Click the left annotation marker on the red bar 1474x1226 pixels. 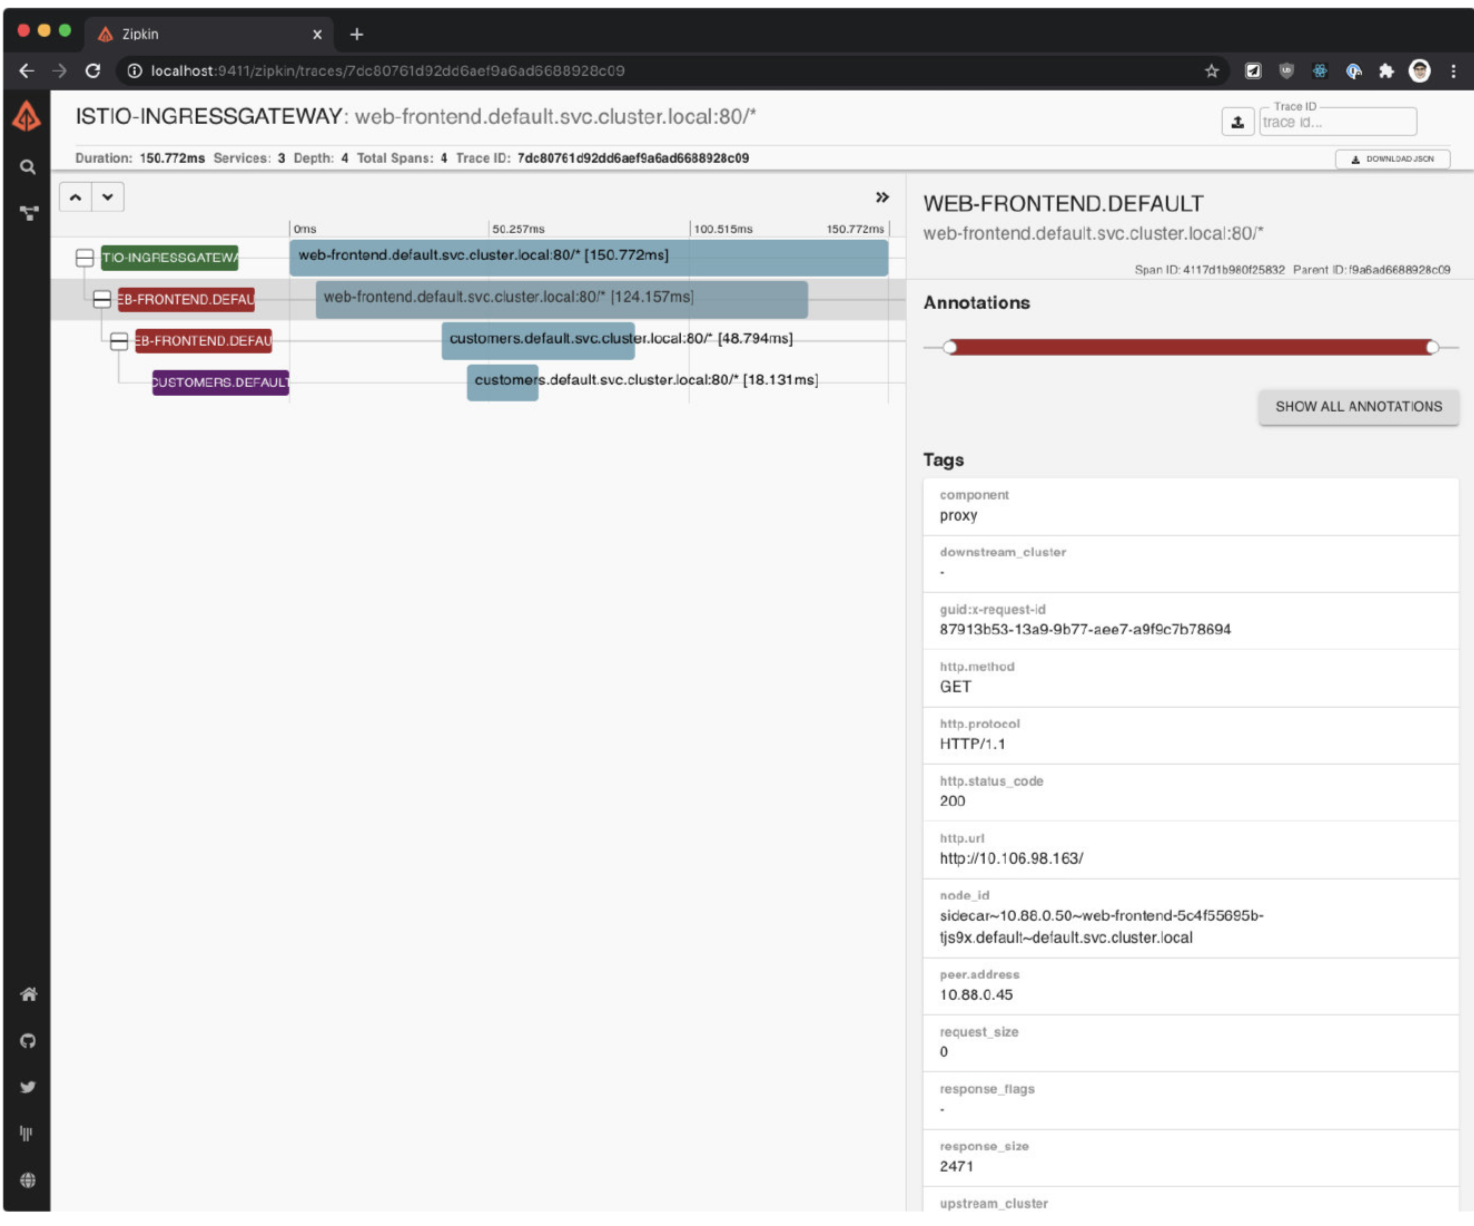950,347
